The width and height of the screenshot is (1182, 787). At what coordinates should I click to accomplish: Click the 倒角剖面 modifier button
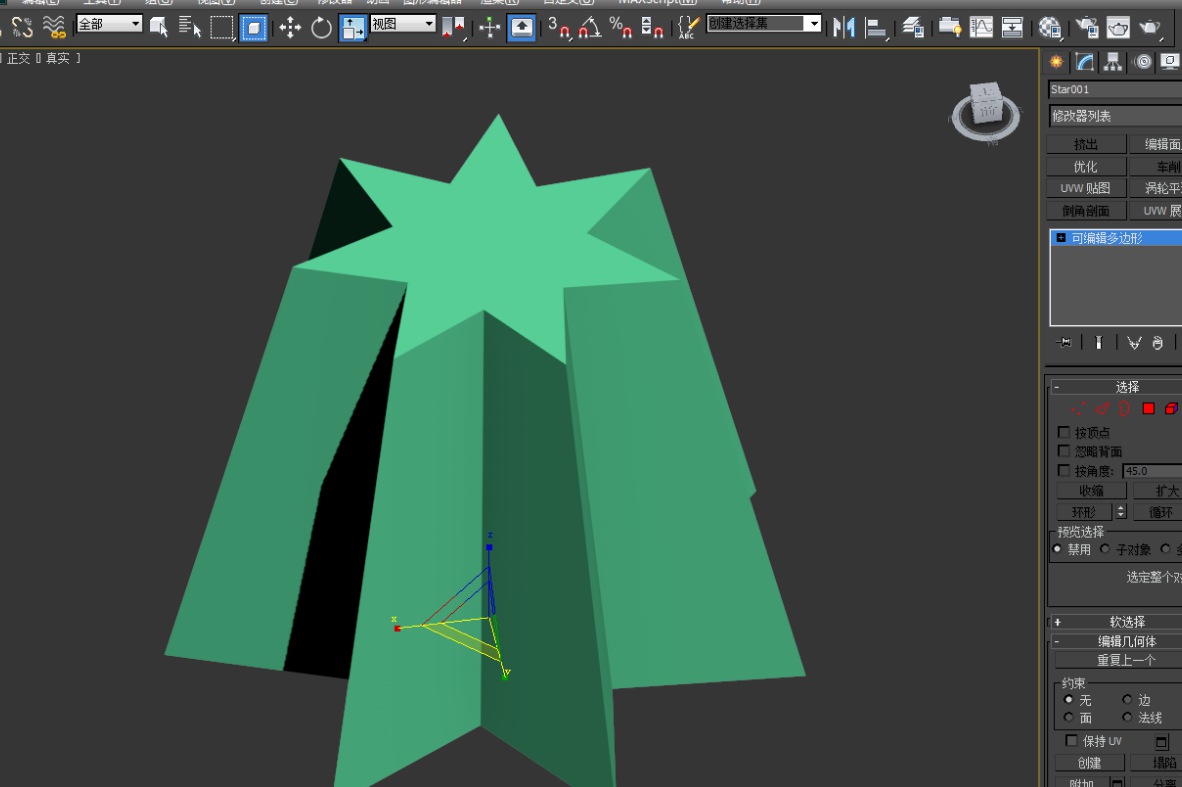1086,210
